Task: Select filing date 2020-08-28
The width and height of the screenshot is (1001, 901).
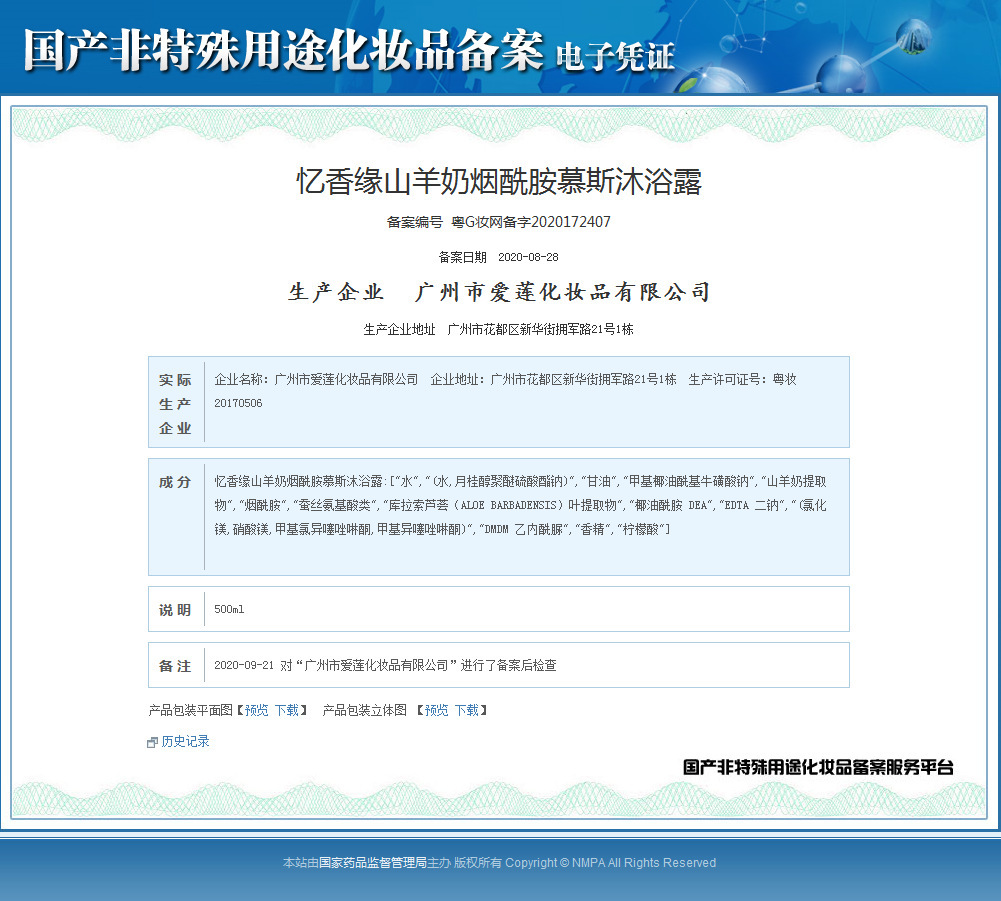Action: click(x=528, y=257)
